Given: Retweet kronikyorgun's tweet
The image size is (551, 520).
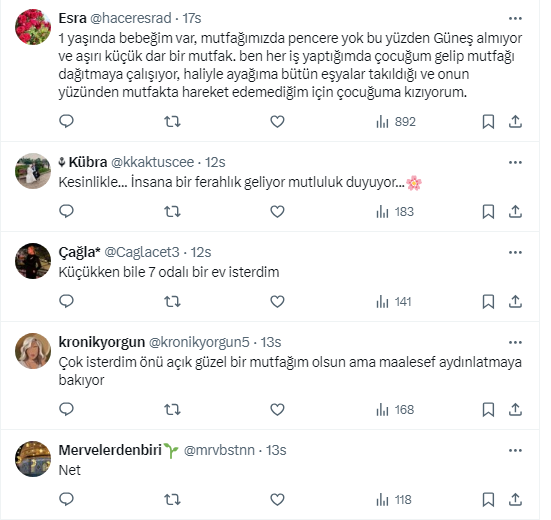Looking at the screenshot, I should coord(172,410).
